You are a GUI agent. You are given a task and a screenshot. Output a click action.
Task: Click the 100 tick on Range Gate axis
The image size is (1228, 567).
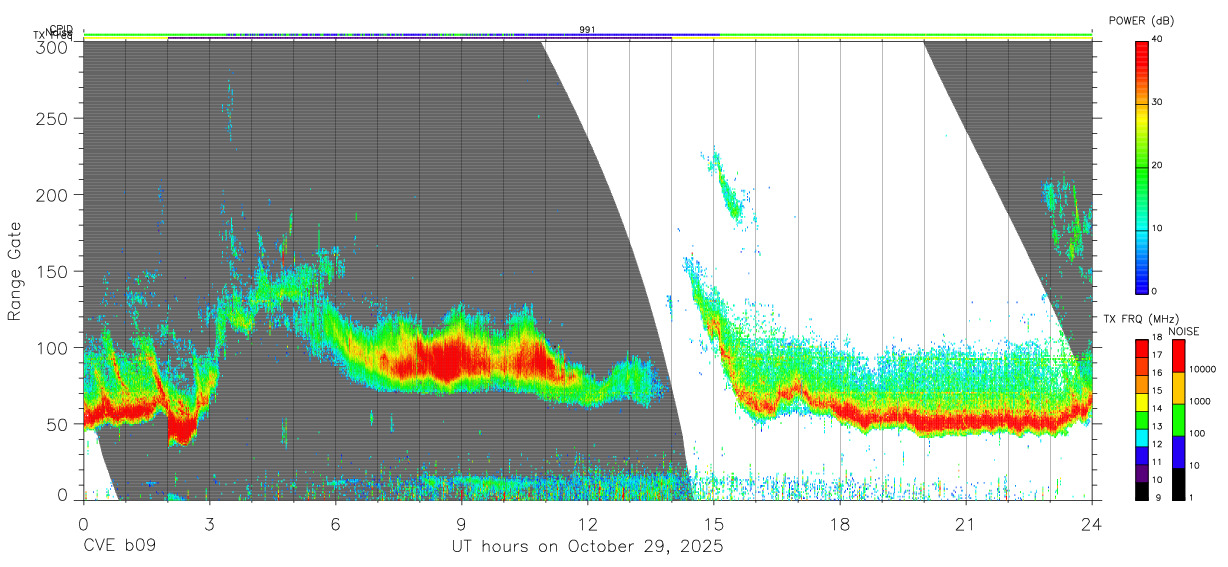coord(51,347)
